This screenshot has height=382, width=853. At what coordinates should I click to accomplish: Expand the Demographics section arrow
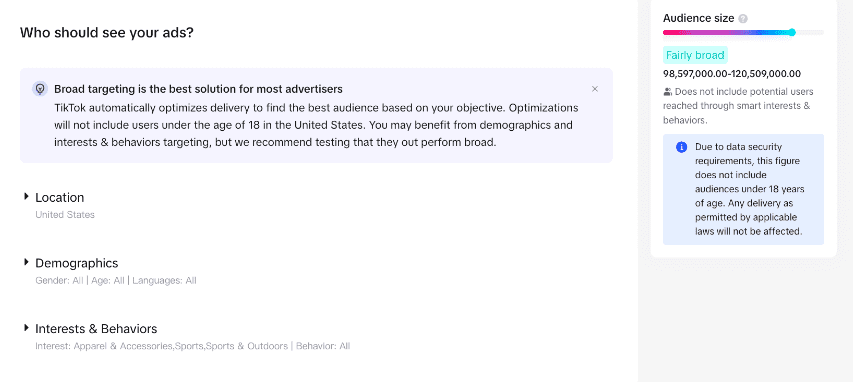[x=26, y=262]
